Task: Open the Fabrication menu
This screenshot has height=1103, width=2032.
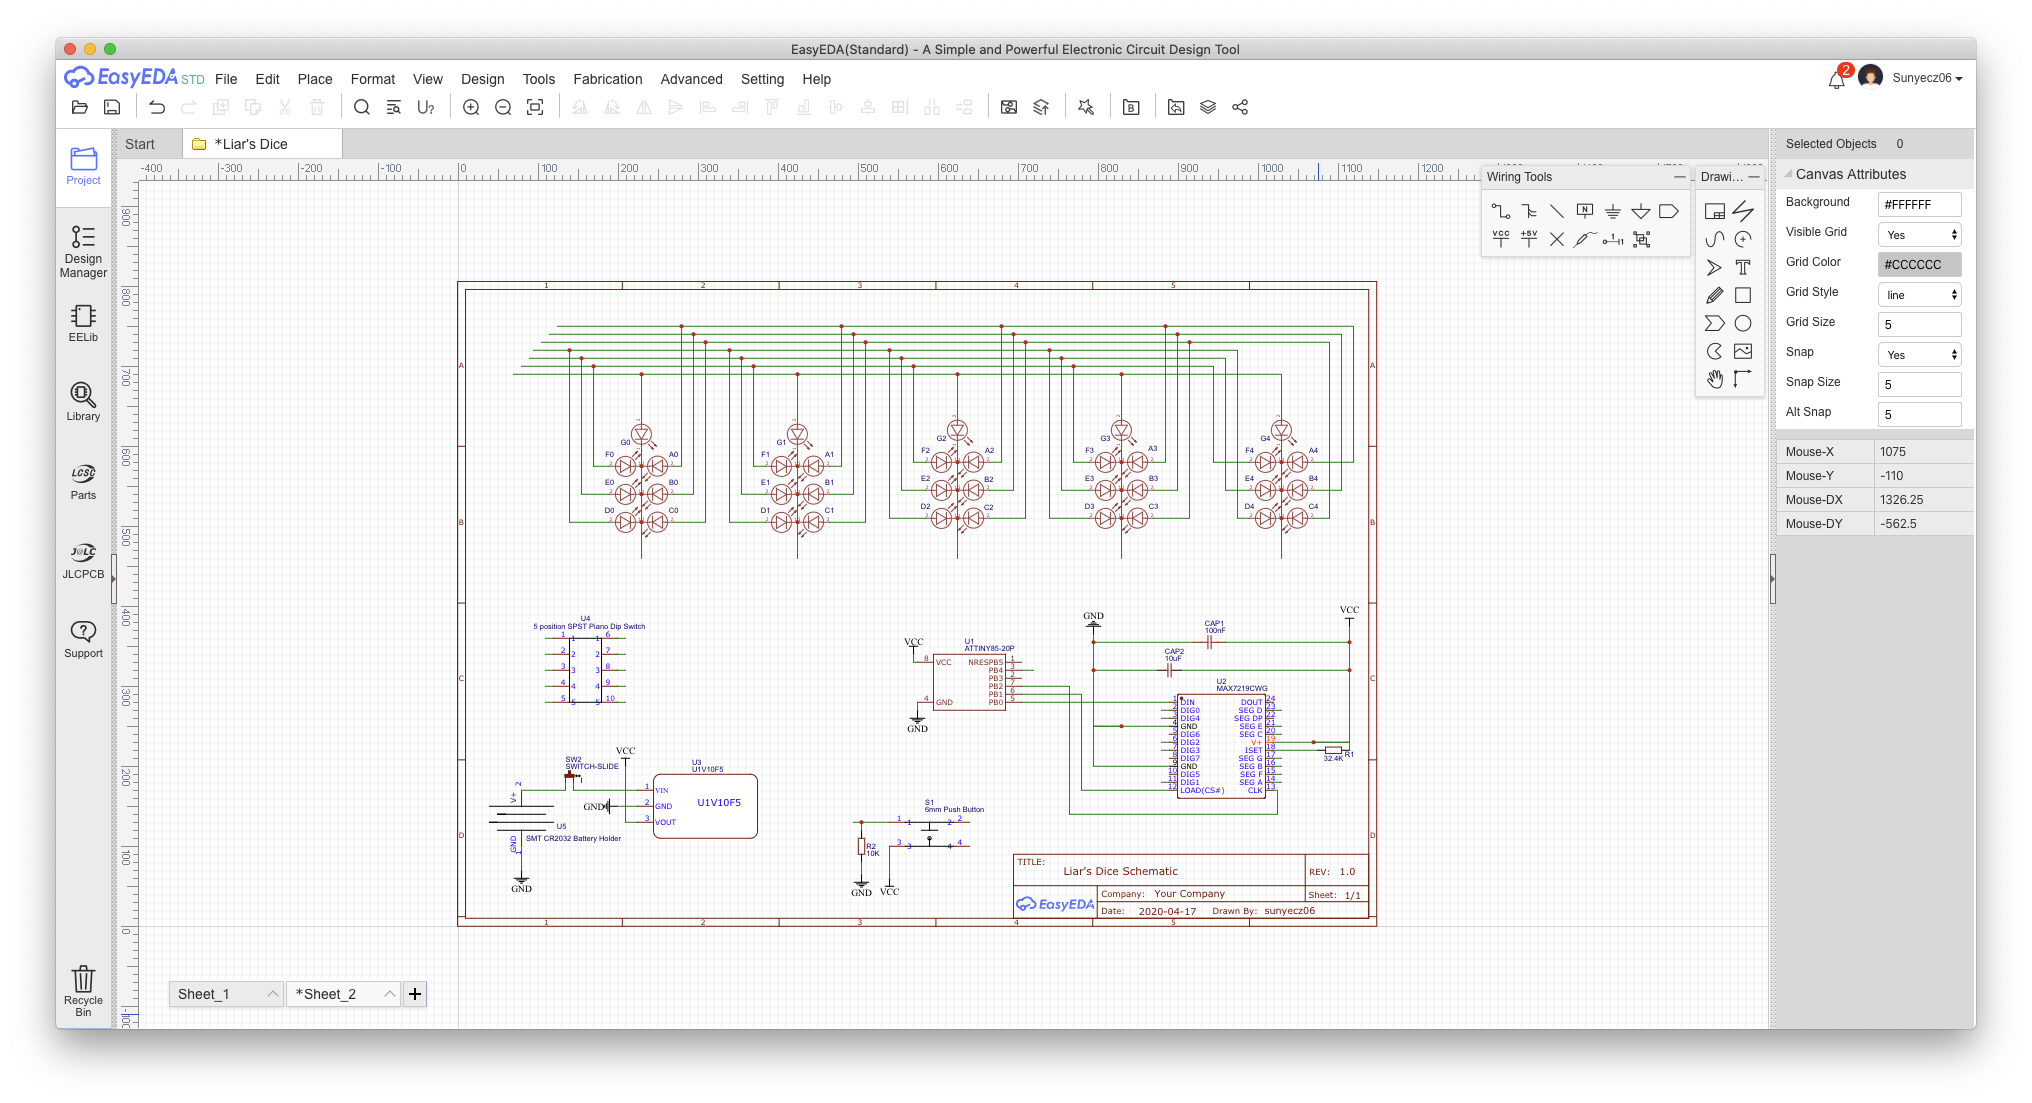Action: click(x=607, y=79)
